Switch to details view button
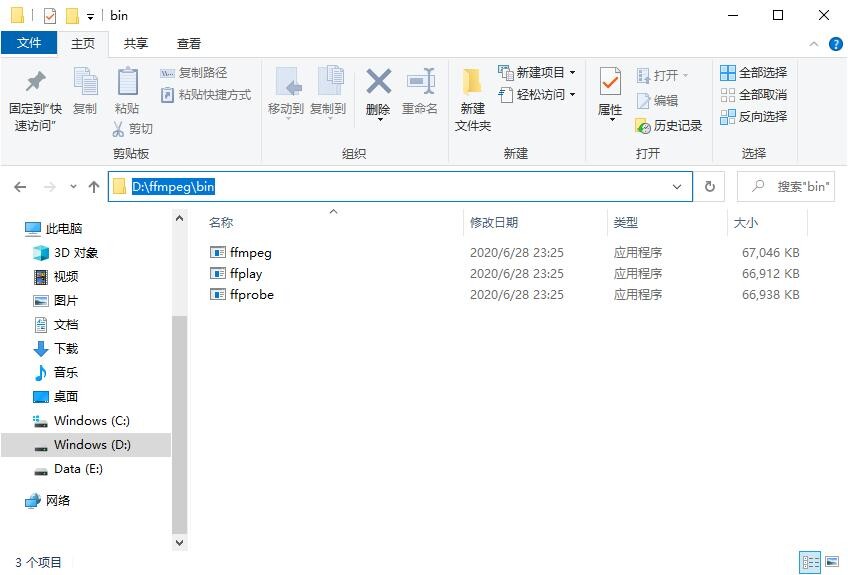 [x=810, y=562]
